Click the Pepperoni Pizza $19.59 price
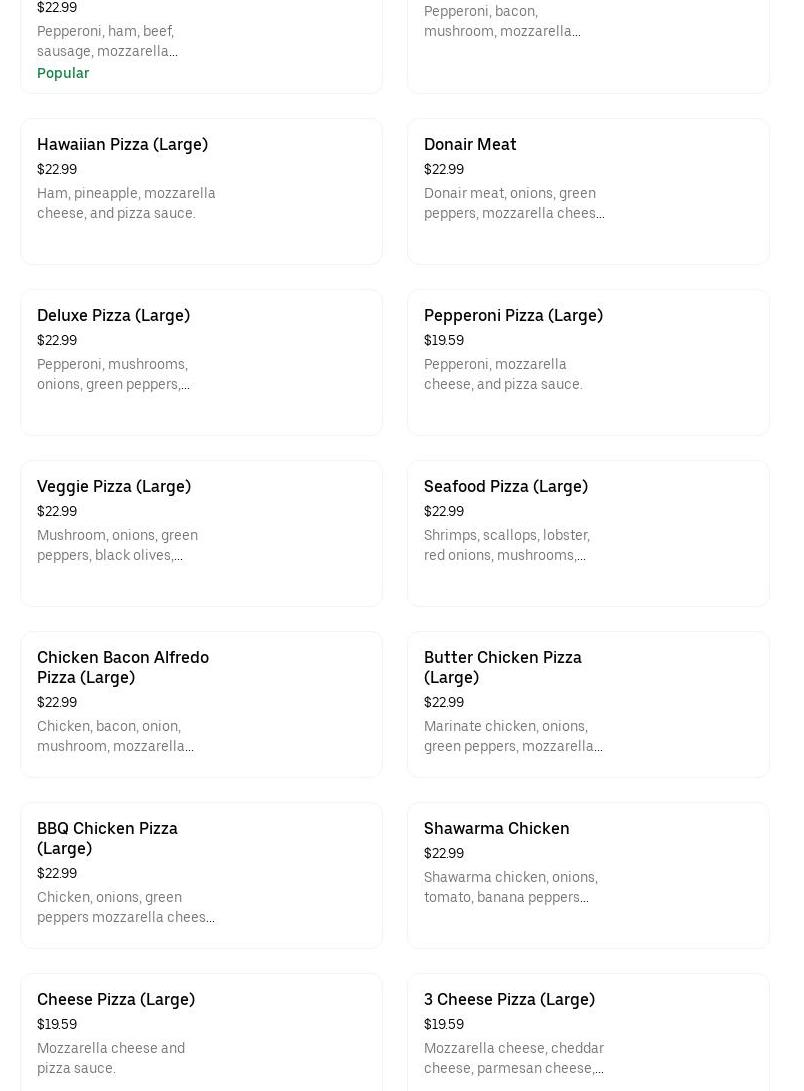The image size is (804, 1091). (x=444, y=340)
